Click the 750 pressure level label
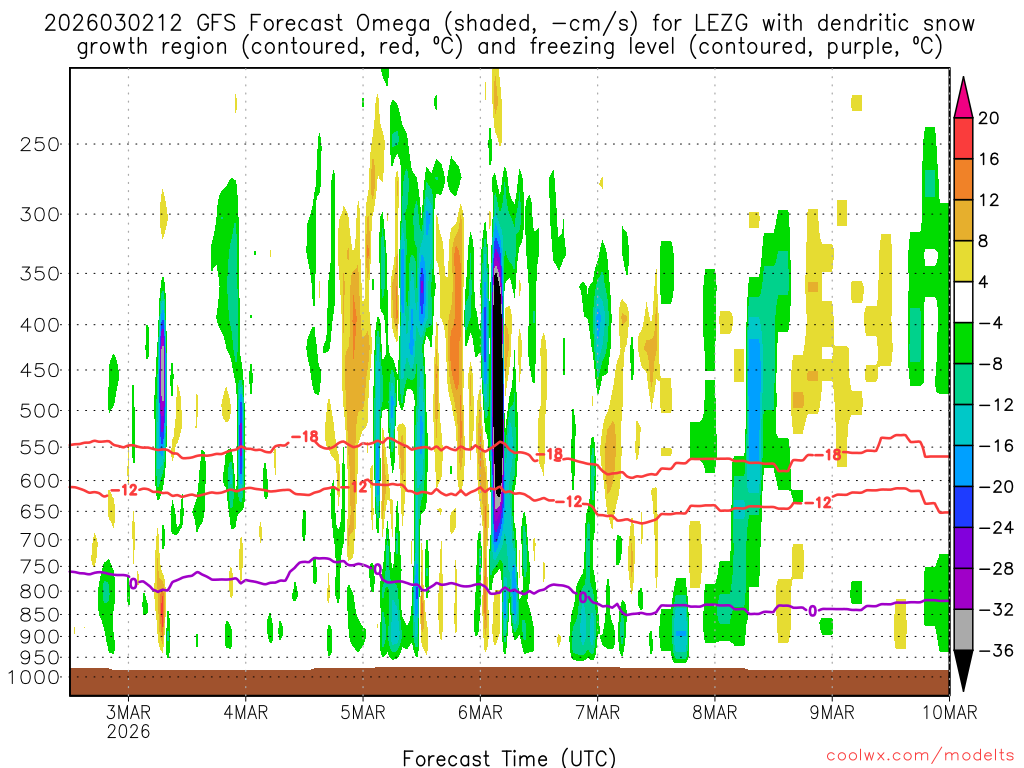The image size is (1024, 768). (40, 567)
